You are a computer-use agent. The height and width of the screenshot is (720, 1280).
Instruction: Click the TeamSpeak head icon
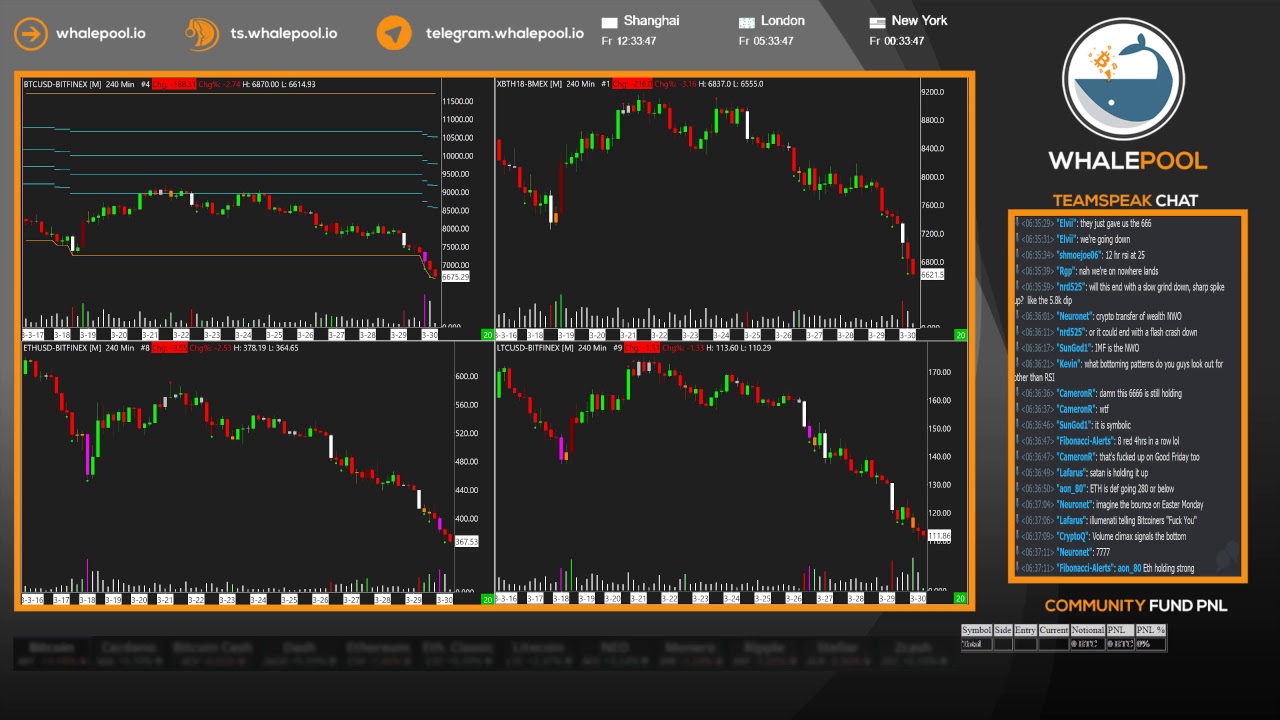click(202, 33)
